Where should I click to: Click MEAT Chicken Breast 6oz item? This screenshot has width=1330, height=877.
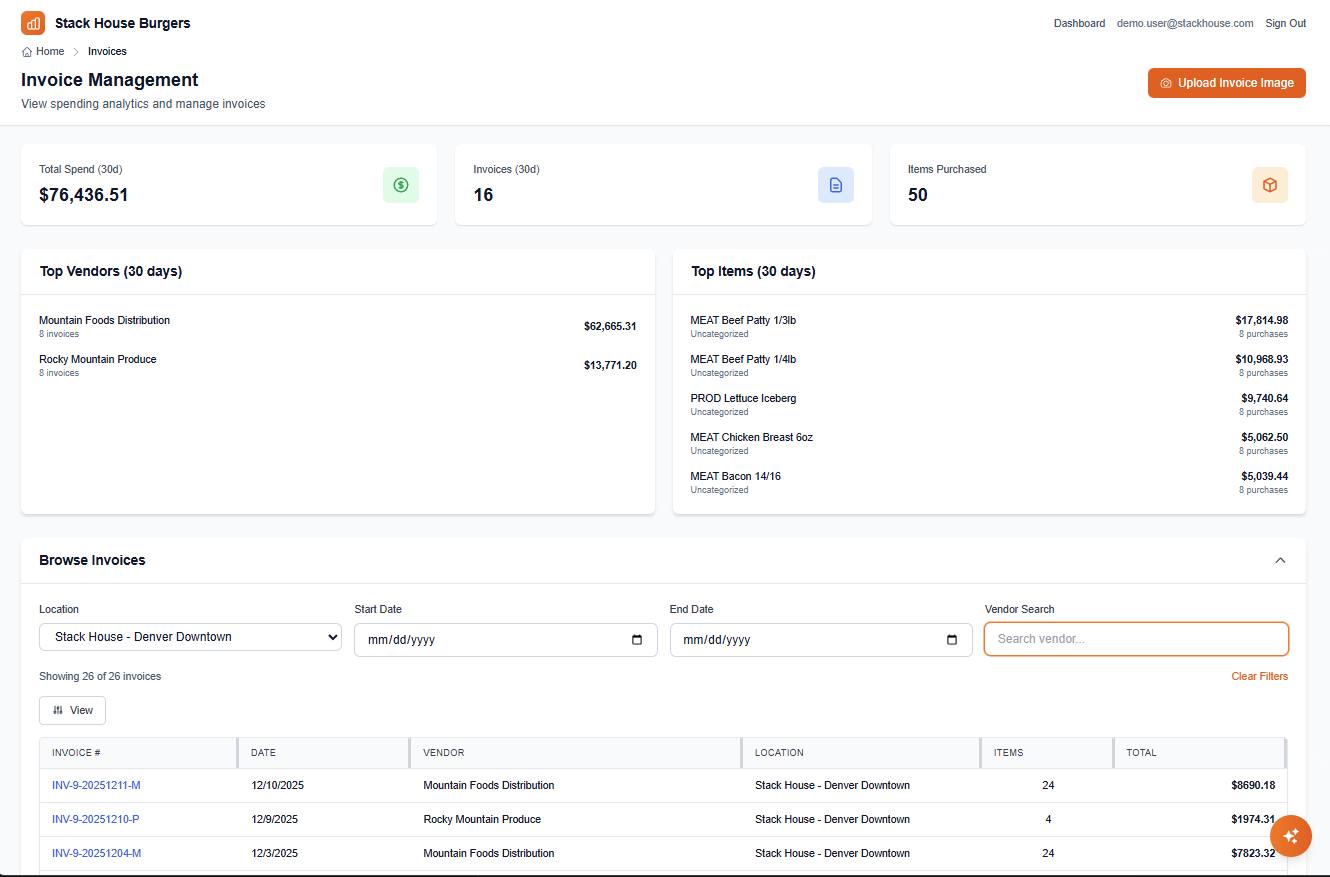pyautogui.click(x=751, y=438)
